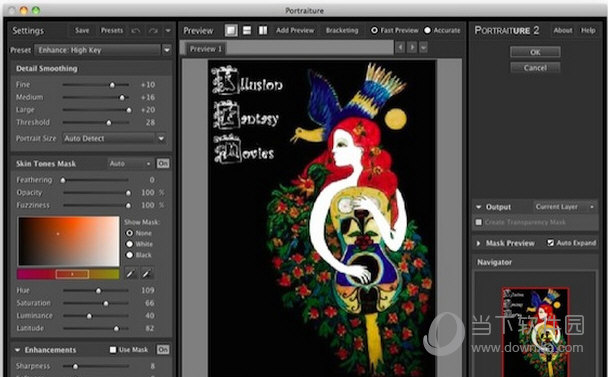Click the Large smoothing slider
The image size is (608, 377).
pos(96,110)
